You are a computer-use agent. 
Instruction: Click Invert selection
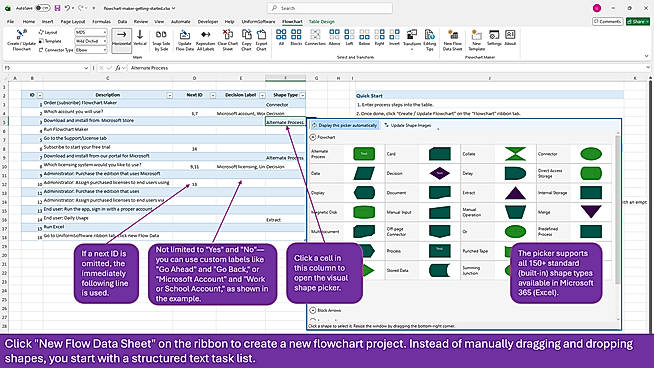tap(394, 38)
